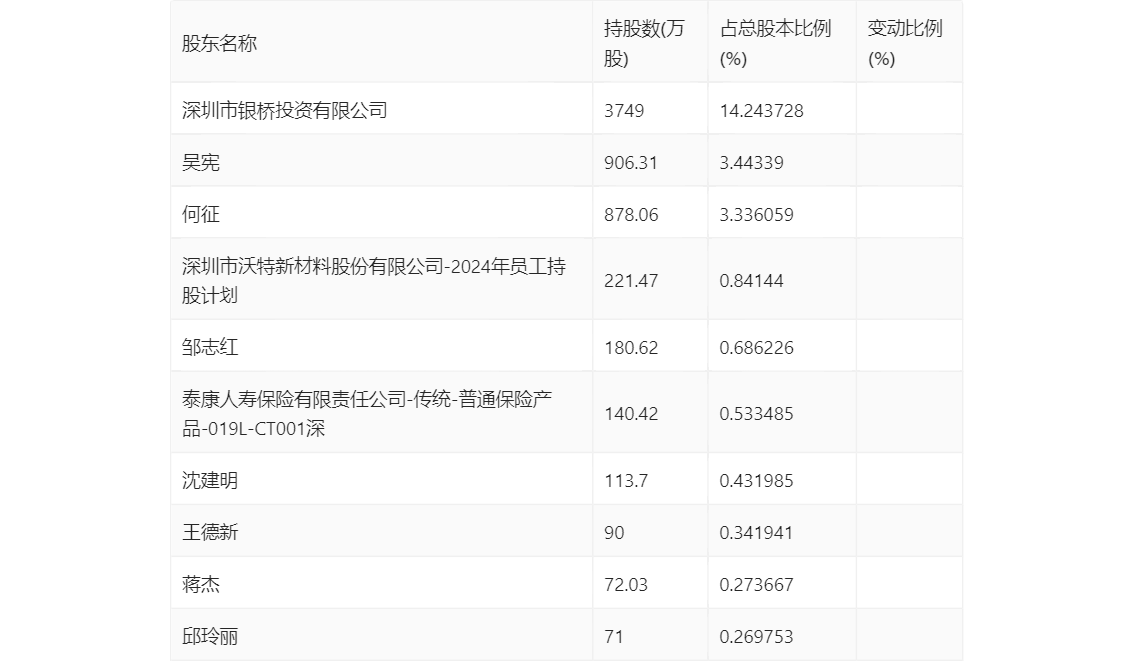Click the value 72.03
Image resolution: width=1134 pixels, height=661 pixels.
click(626, 585)
